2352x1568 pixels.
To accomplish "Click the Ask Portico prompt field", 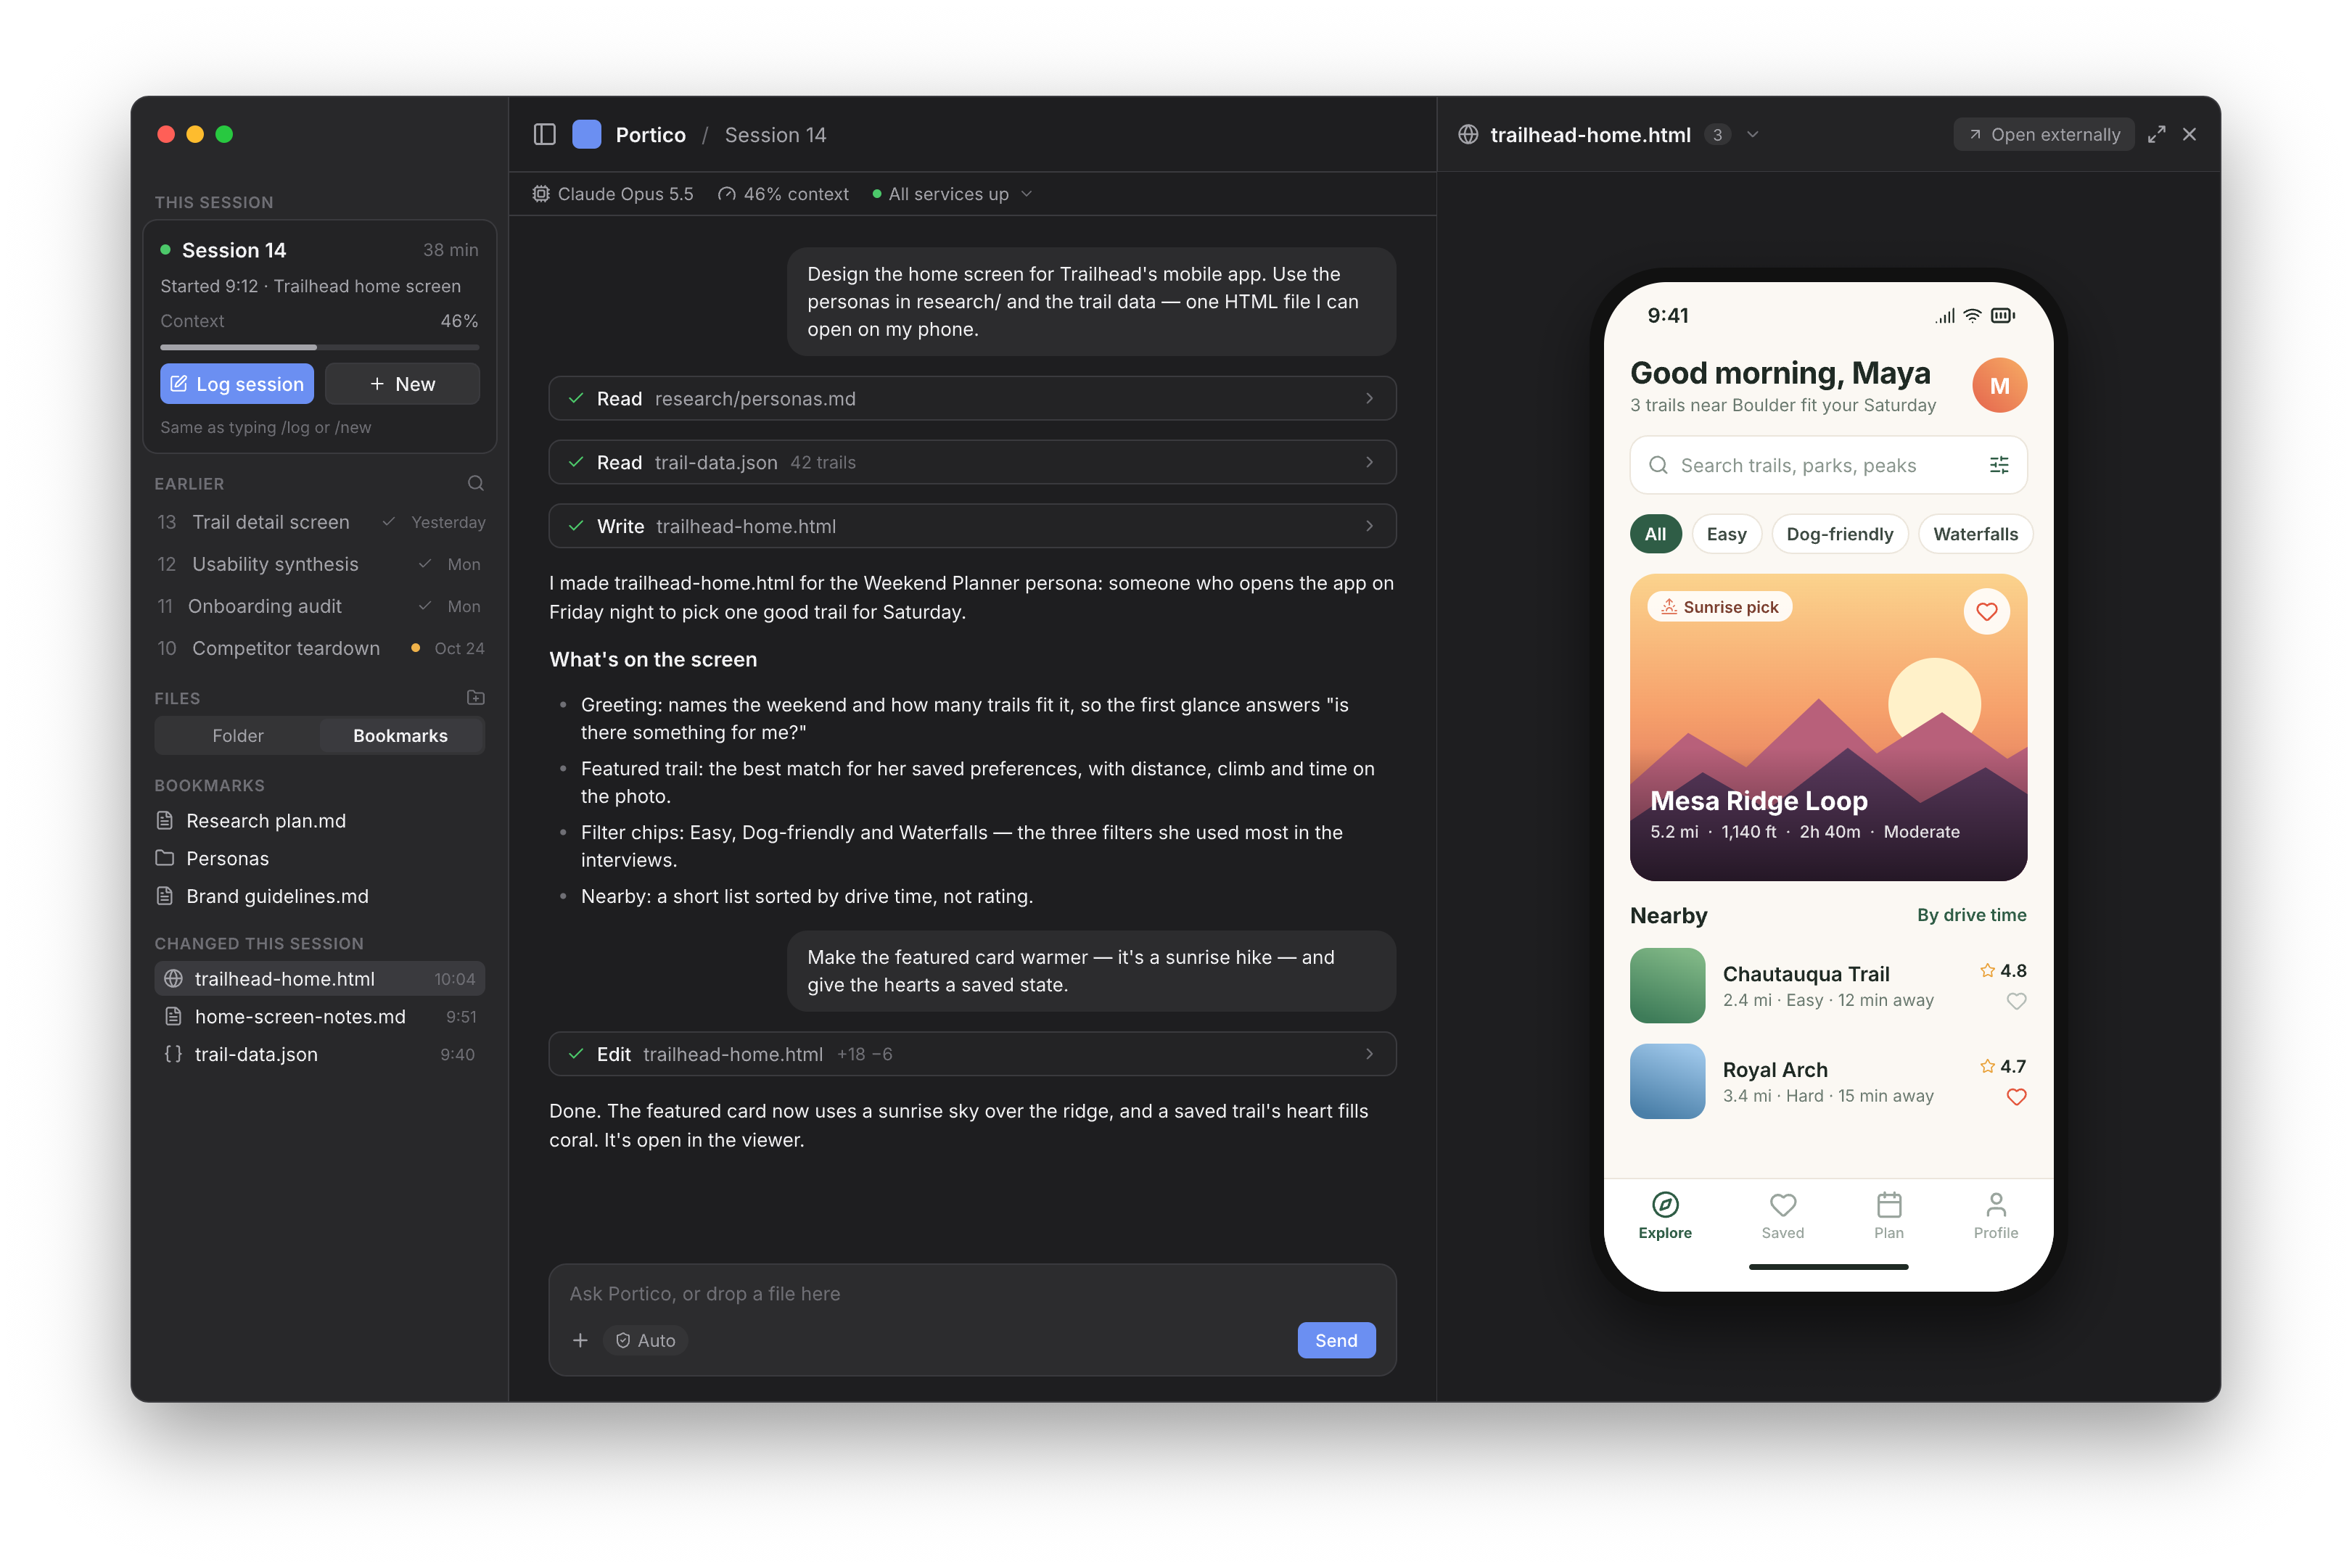I will (972, 1293).
